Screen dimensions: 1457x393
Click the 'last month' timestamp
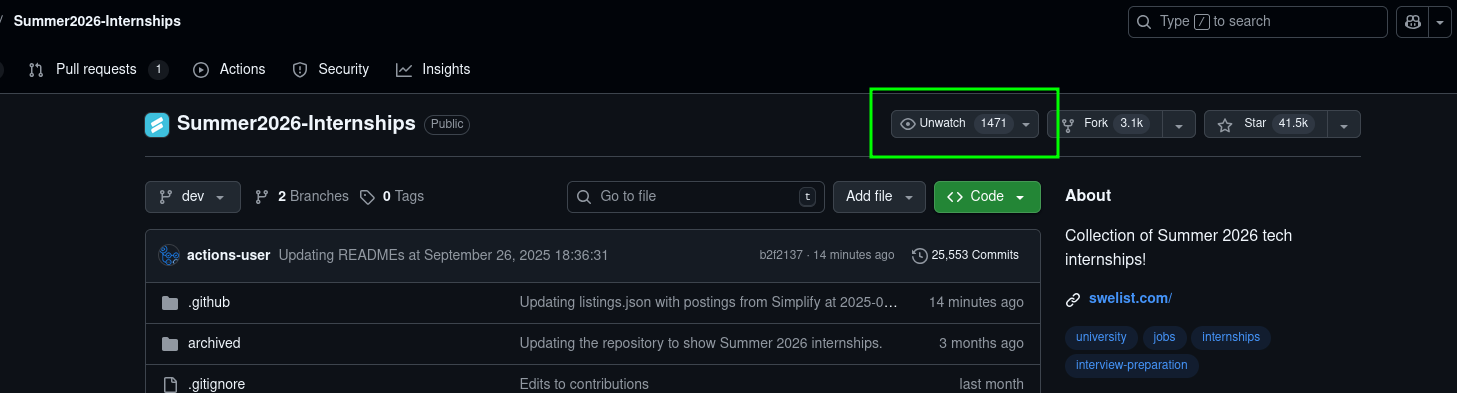coord(991,384)
